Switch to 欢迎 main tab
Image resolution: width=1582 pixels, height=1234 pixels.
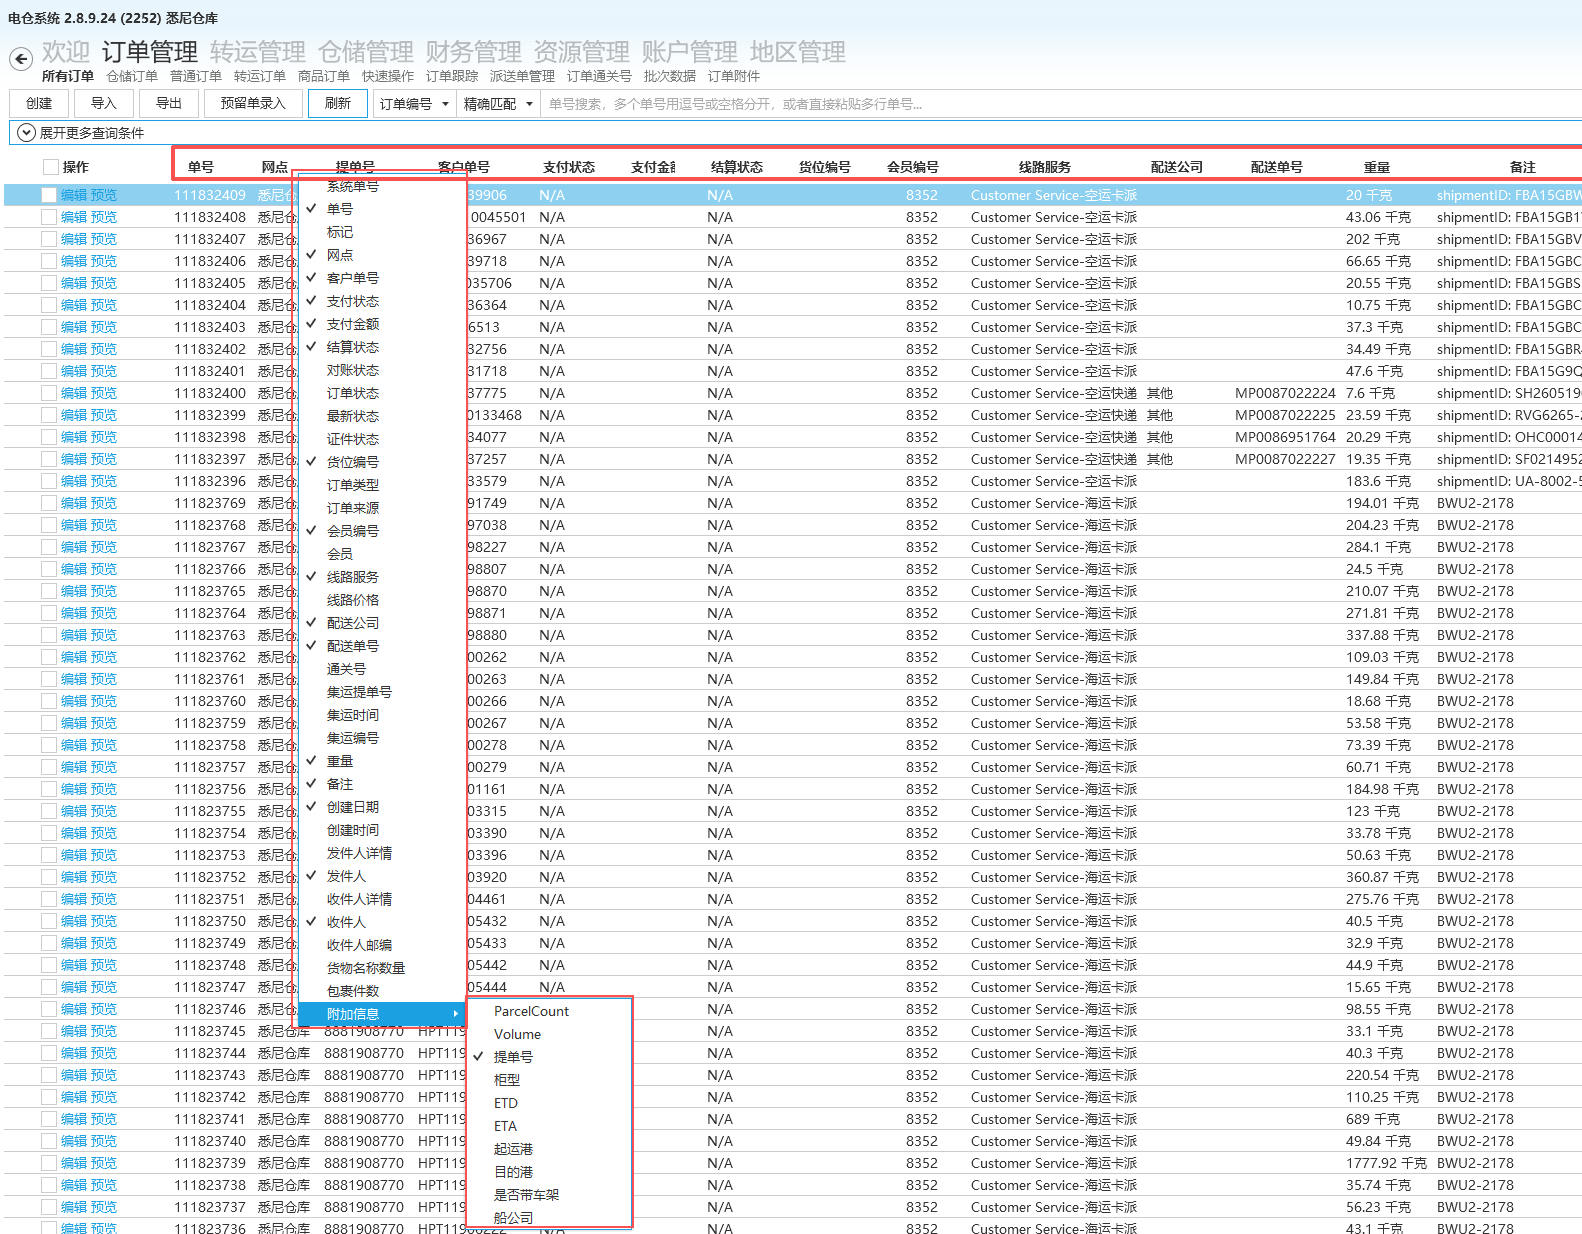click(66, 52)
